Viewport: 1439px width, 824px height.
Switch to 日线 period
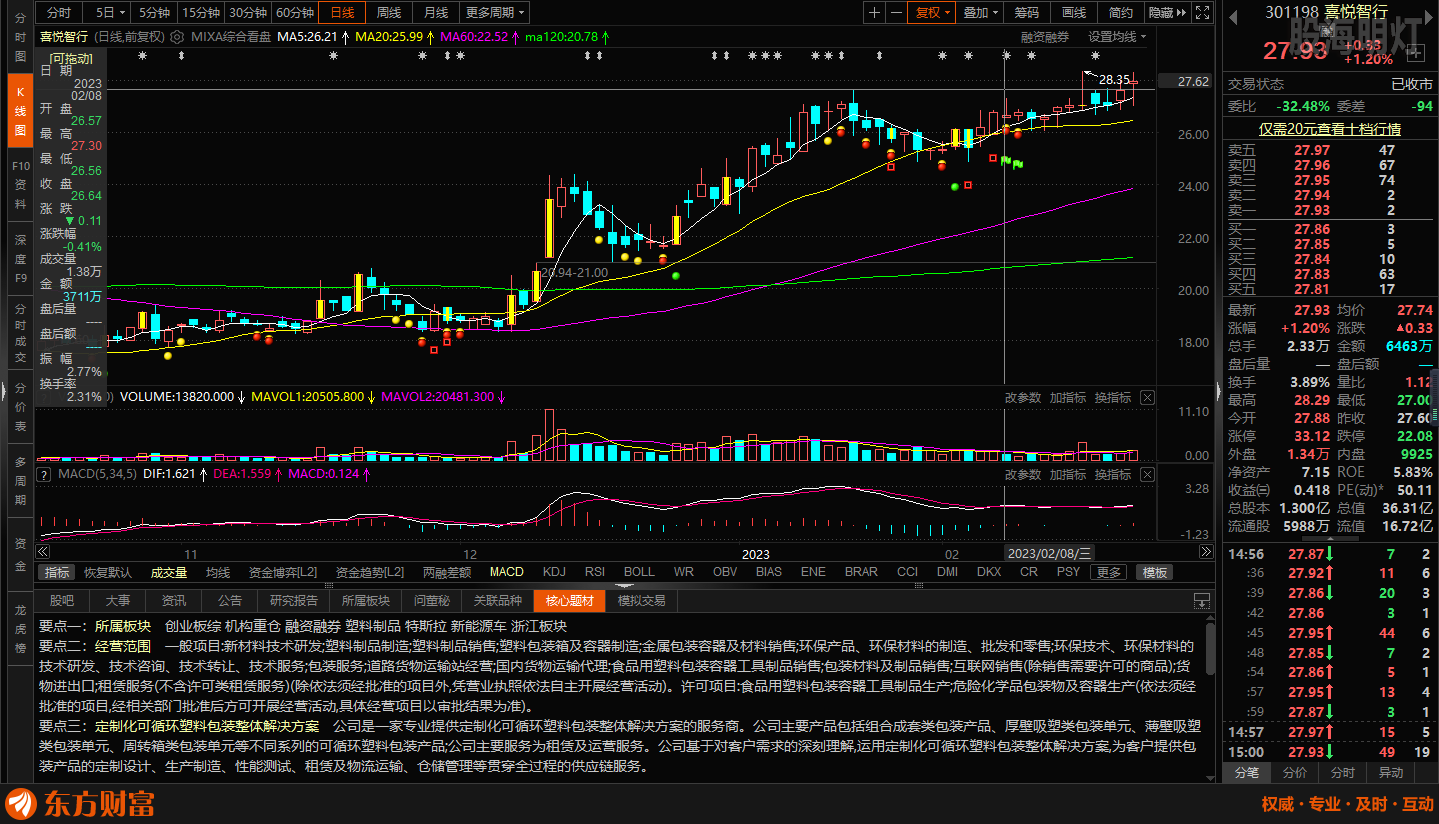click(x=342, y=12)
